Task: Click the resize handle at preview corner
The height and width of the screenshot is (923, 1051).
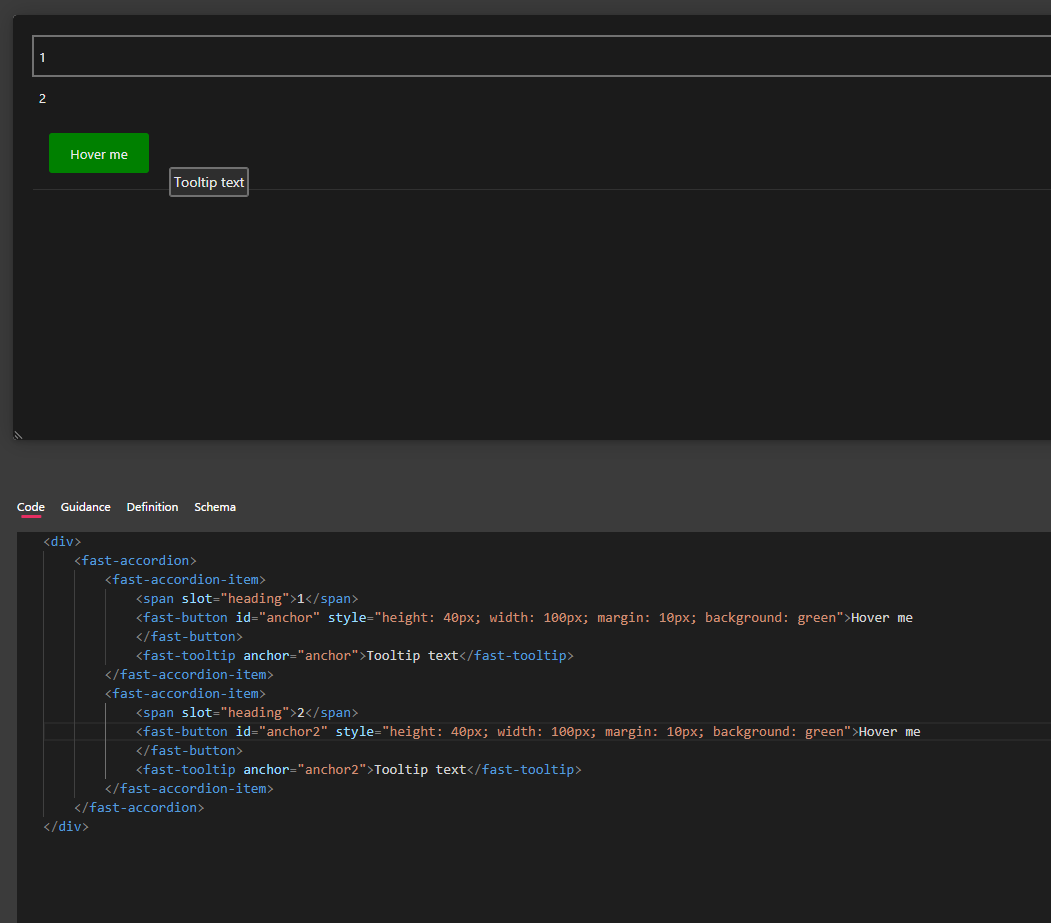Action: (x=17, y=434)
